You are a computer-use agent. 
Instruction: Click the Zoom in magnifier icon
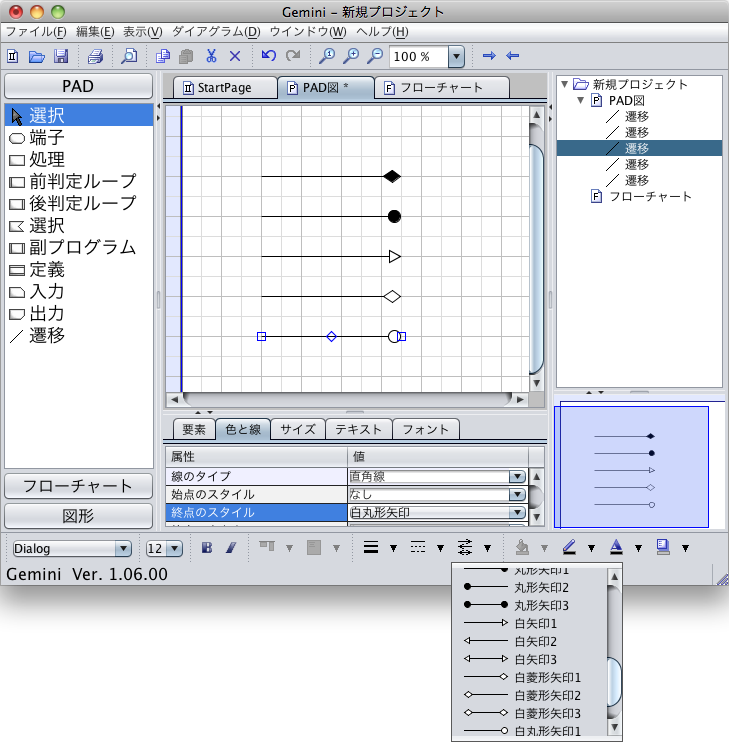coord(351,56)
